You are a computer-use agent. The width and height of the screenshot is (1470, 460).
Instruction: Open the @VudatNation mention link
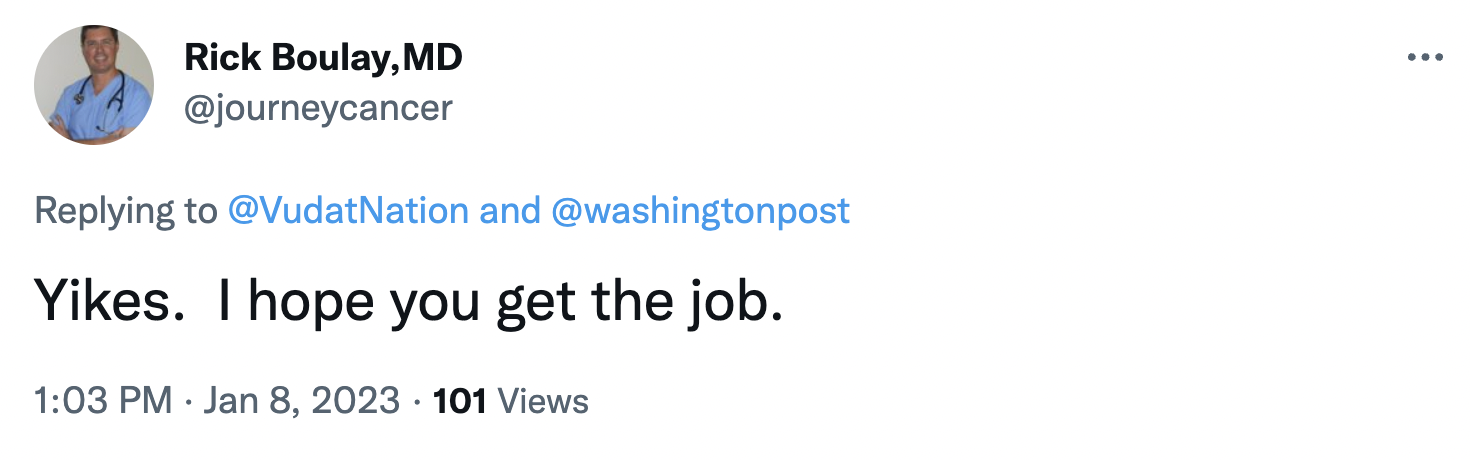coord(348,210)
